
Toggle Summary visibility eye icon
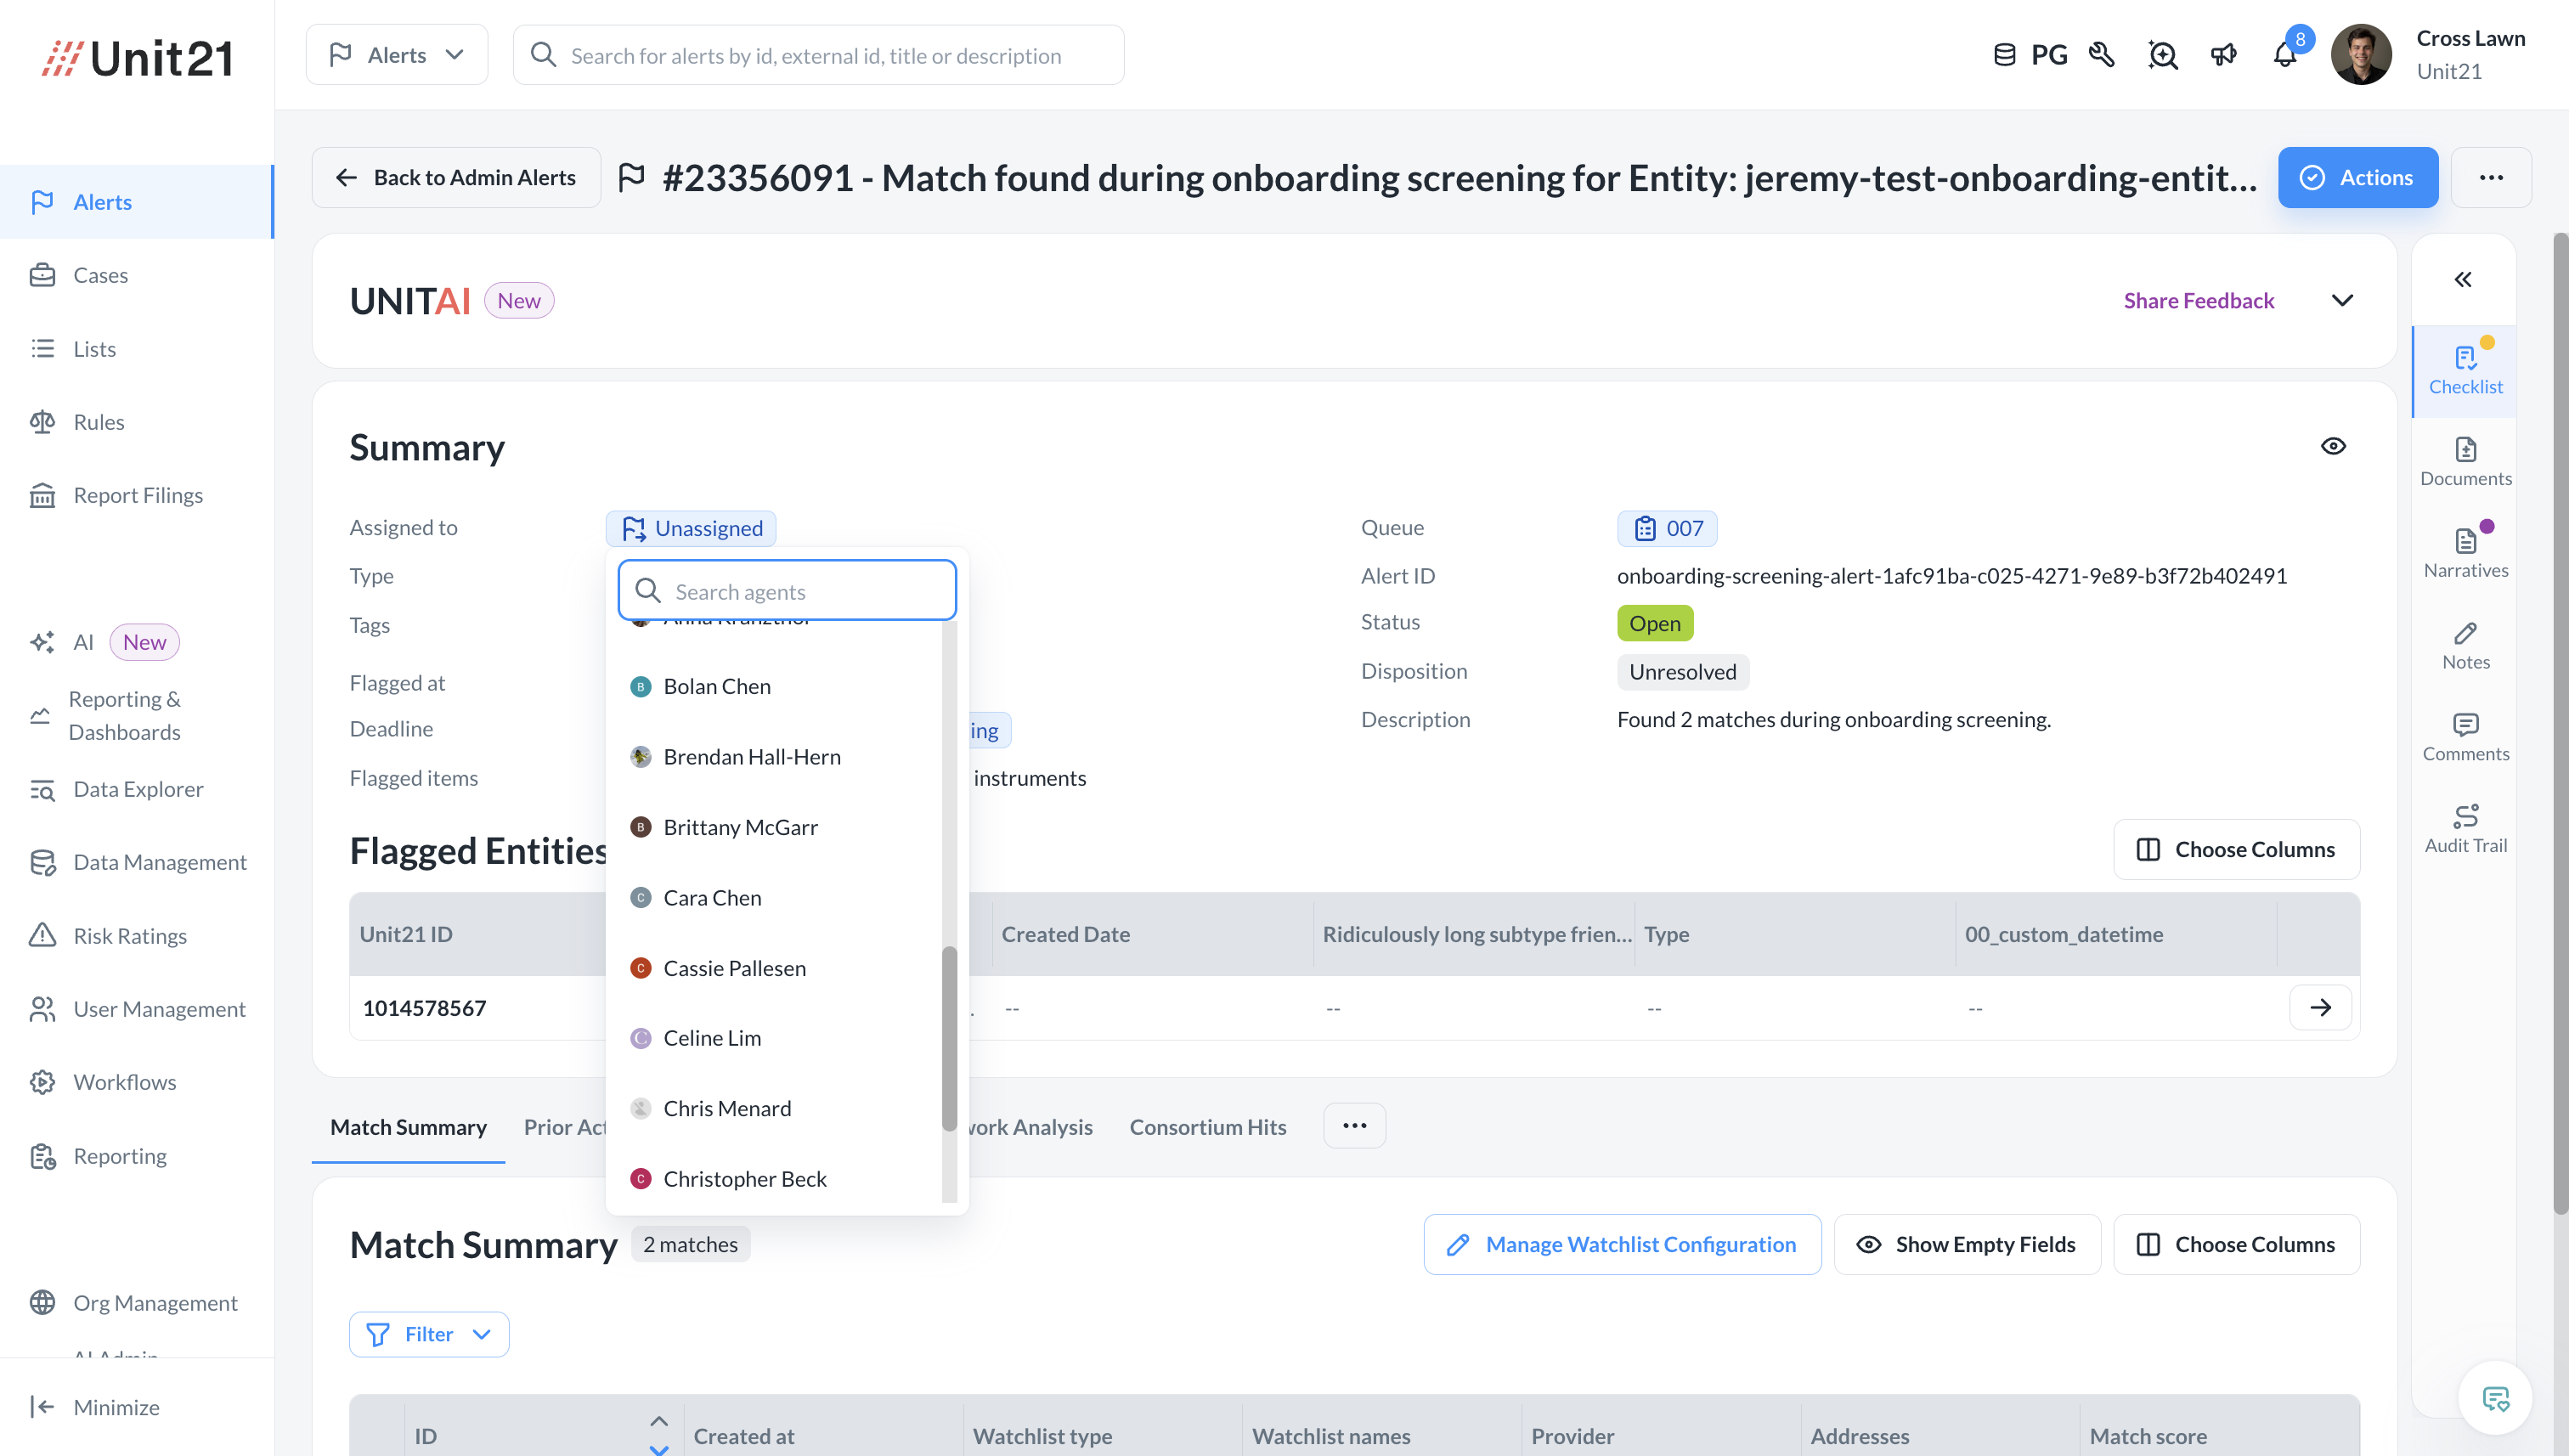tap(2332, 446)
